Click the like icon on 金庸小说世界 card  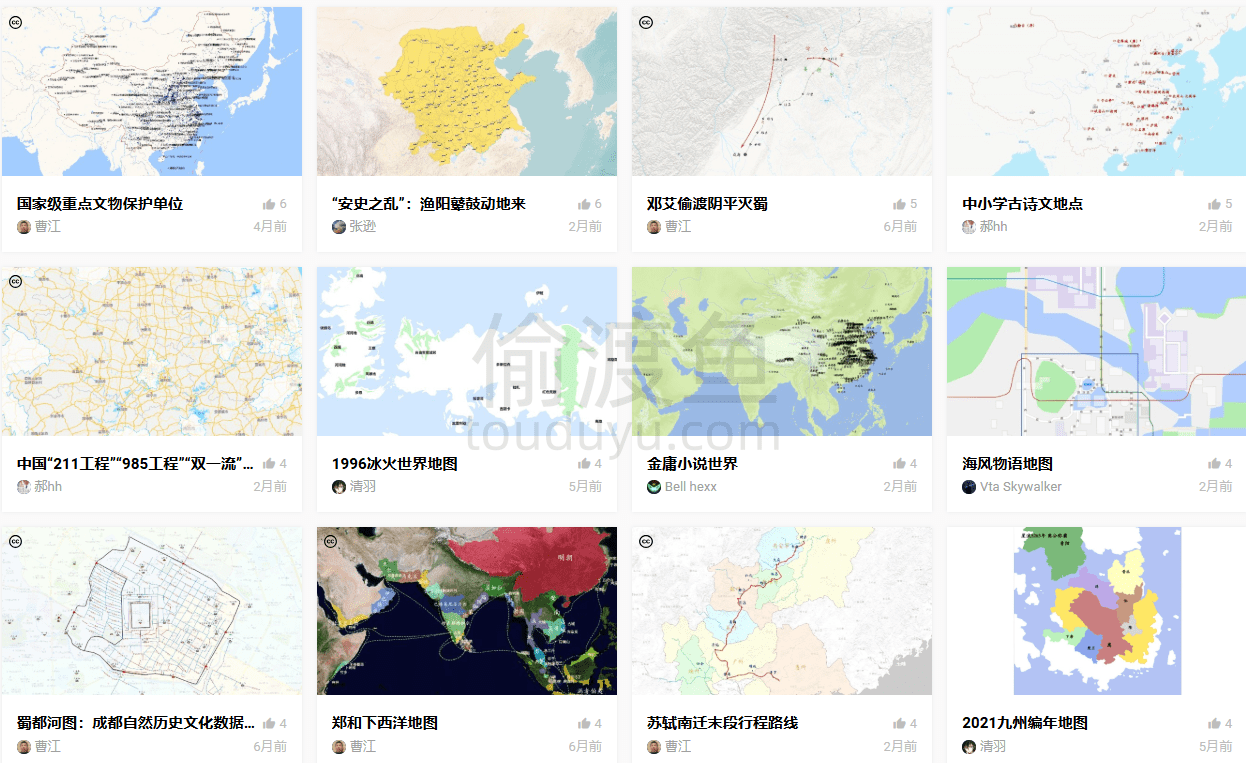pos(899,464)
